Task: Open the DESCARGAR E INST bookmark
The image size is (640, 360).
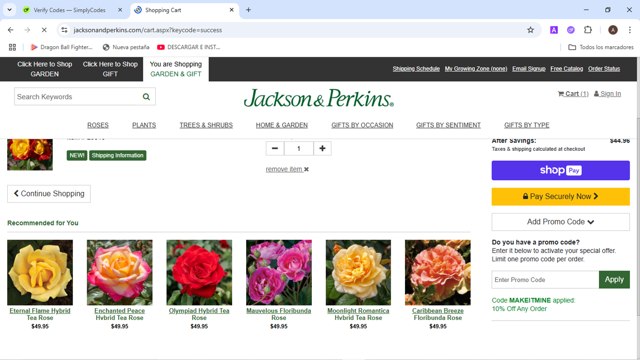Action: pos(189,47)
